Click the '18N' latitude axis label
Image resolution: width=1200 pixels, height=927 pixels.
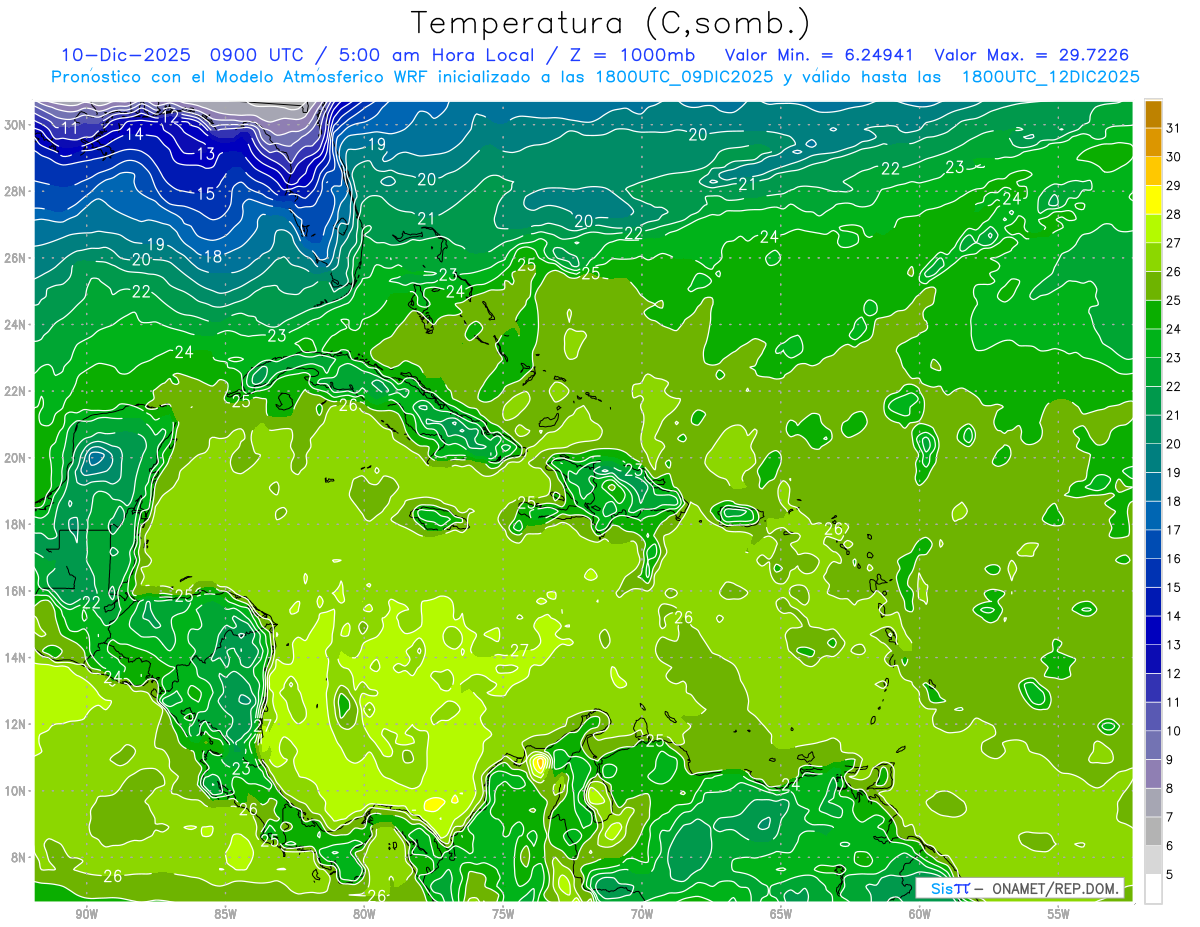(x=15, y=524)
